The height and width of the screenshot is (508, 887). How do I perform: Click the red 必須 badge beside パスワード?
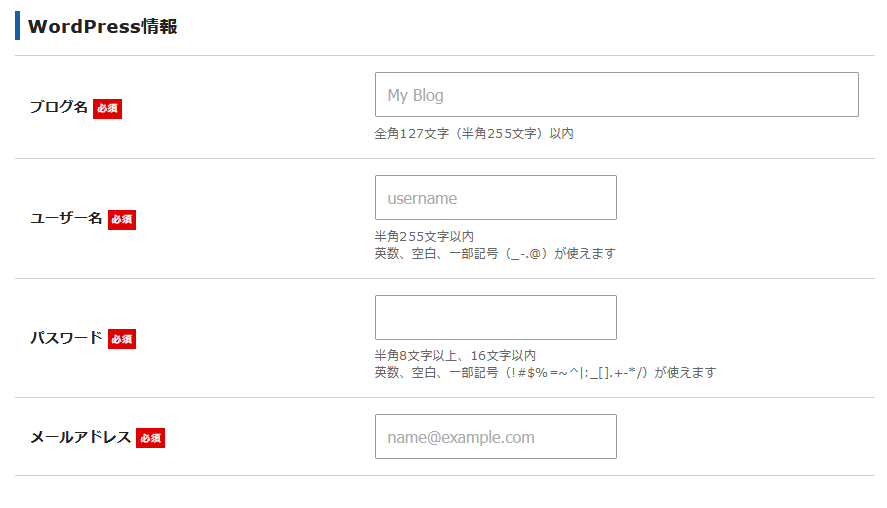coord(122,339)
